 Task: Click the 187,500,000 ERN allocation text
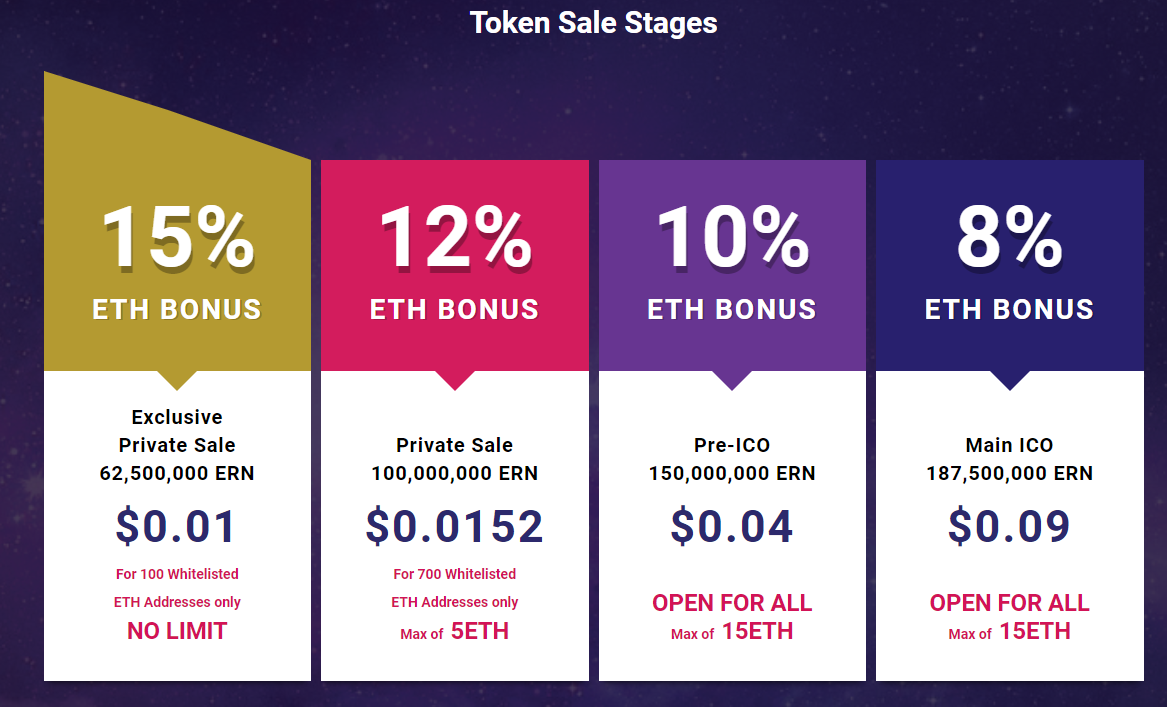click(1010, 473)
